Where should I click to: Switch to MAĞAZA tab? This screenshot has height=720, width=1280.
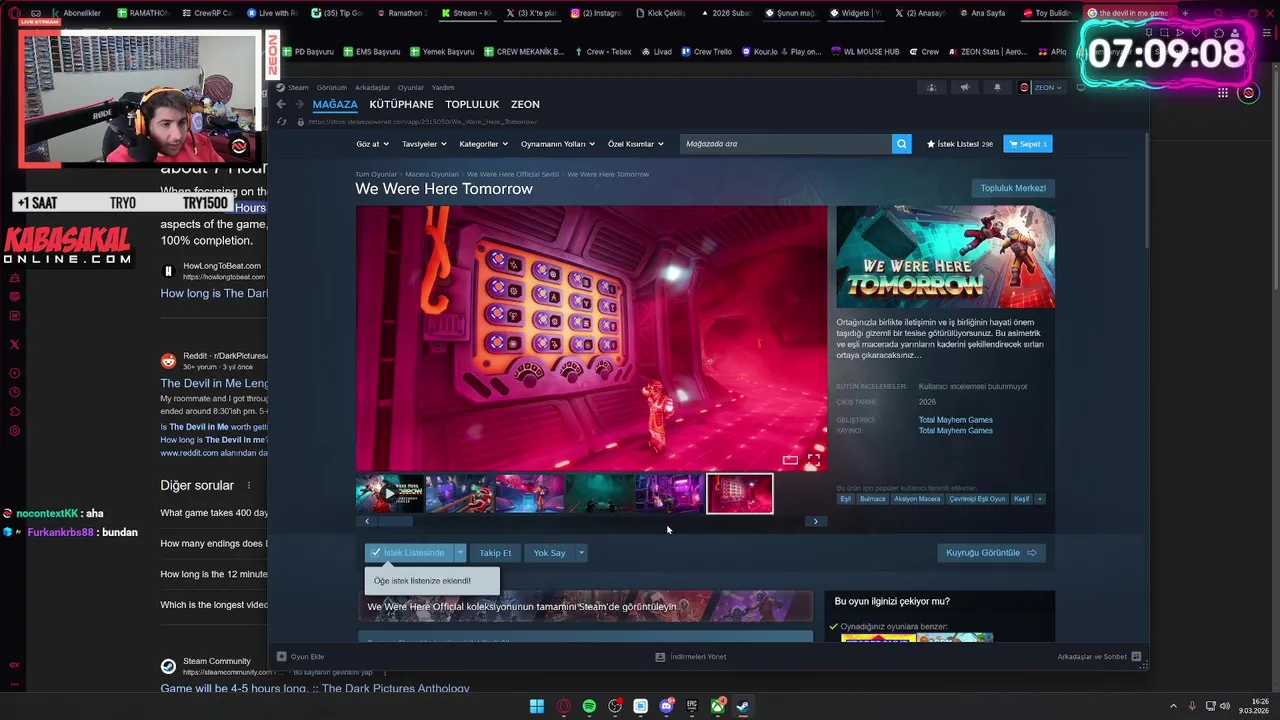point(334,104)
